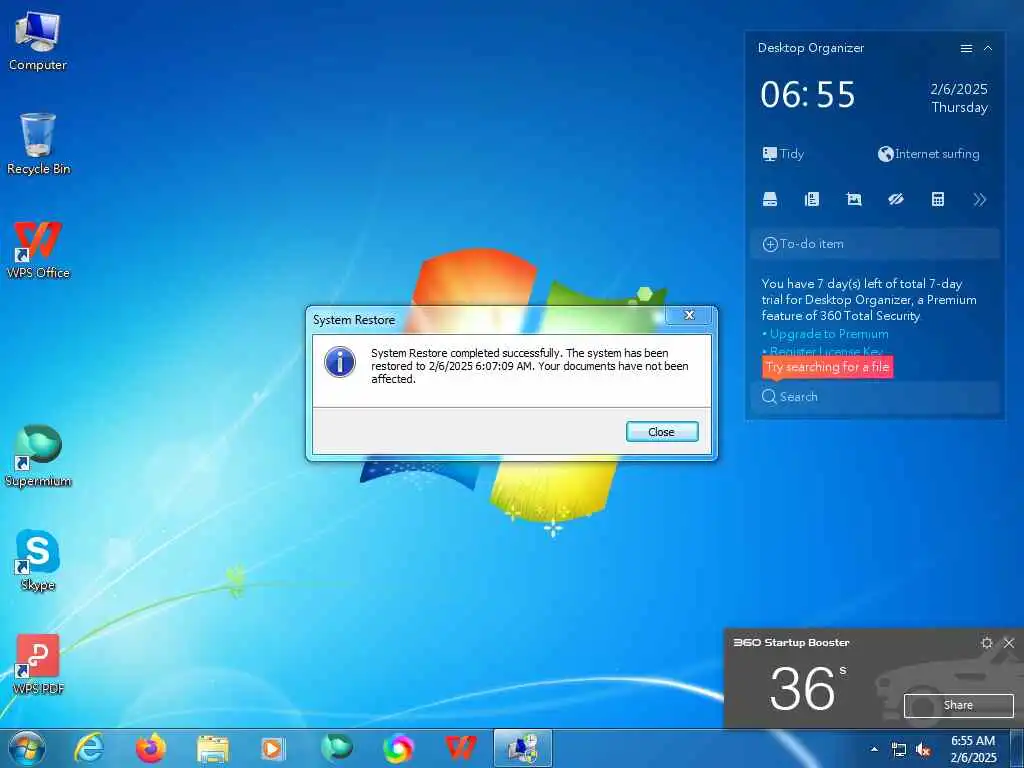Click the Upgrade to Premium link

click(x=829, y=334)
